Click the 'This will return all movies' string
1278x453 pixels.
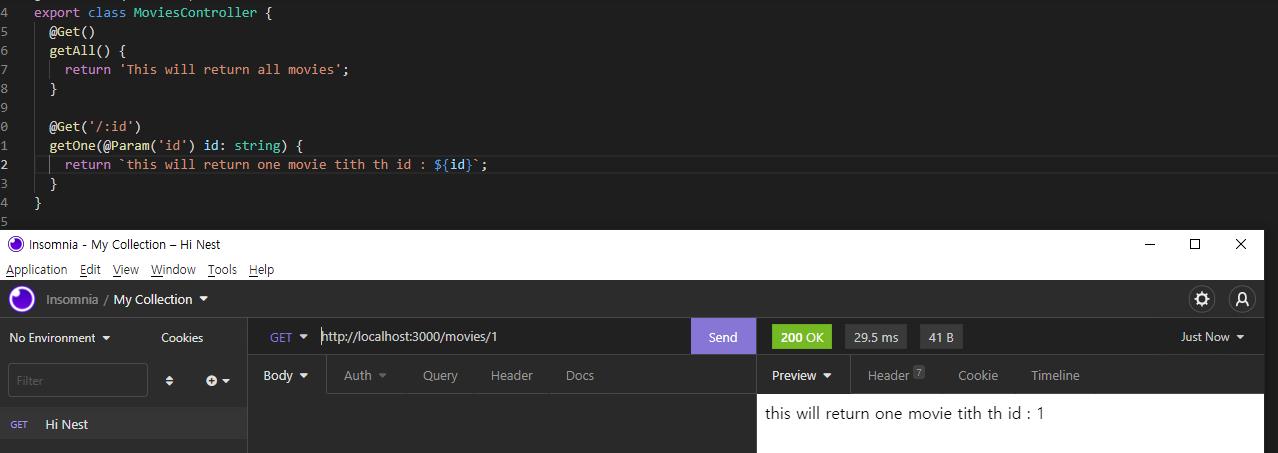[229, 69]
